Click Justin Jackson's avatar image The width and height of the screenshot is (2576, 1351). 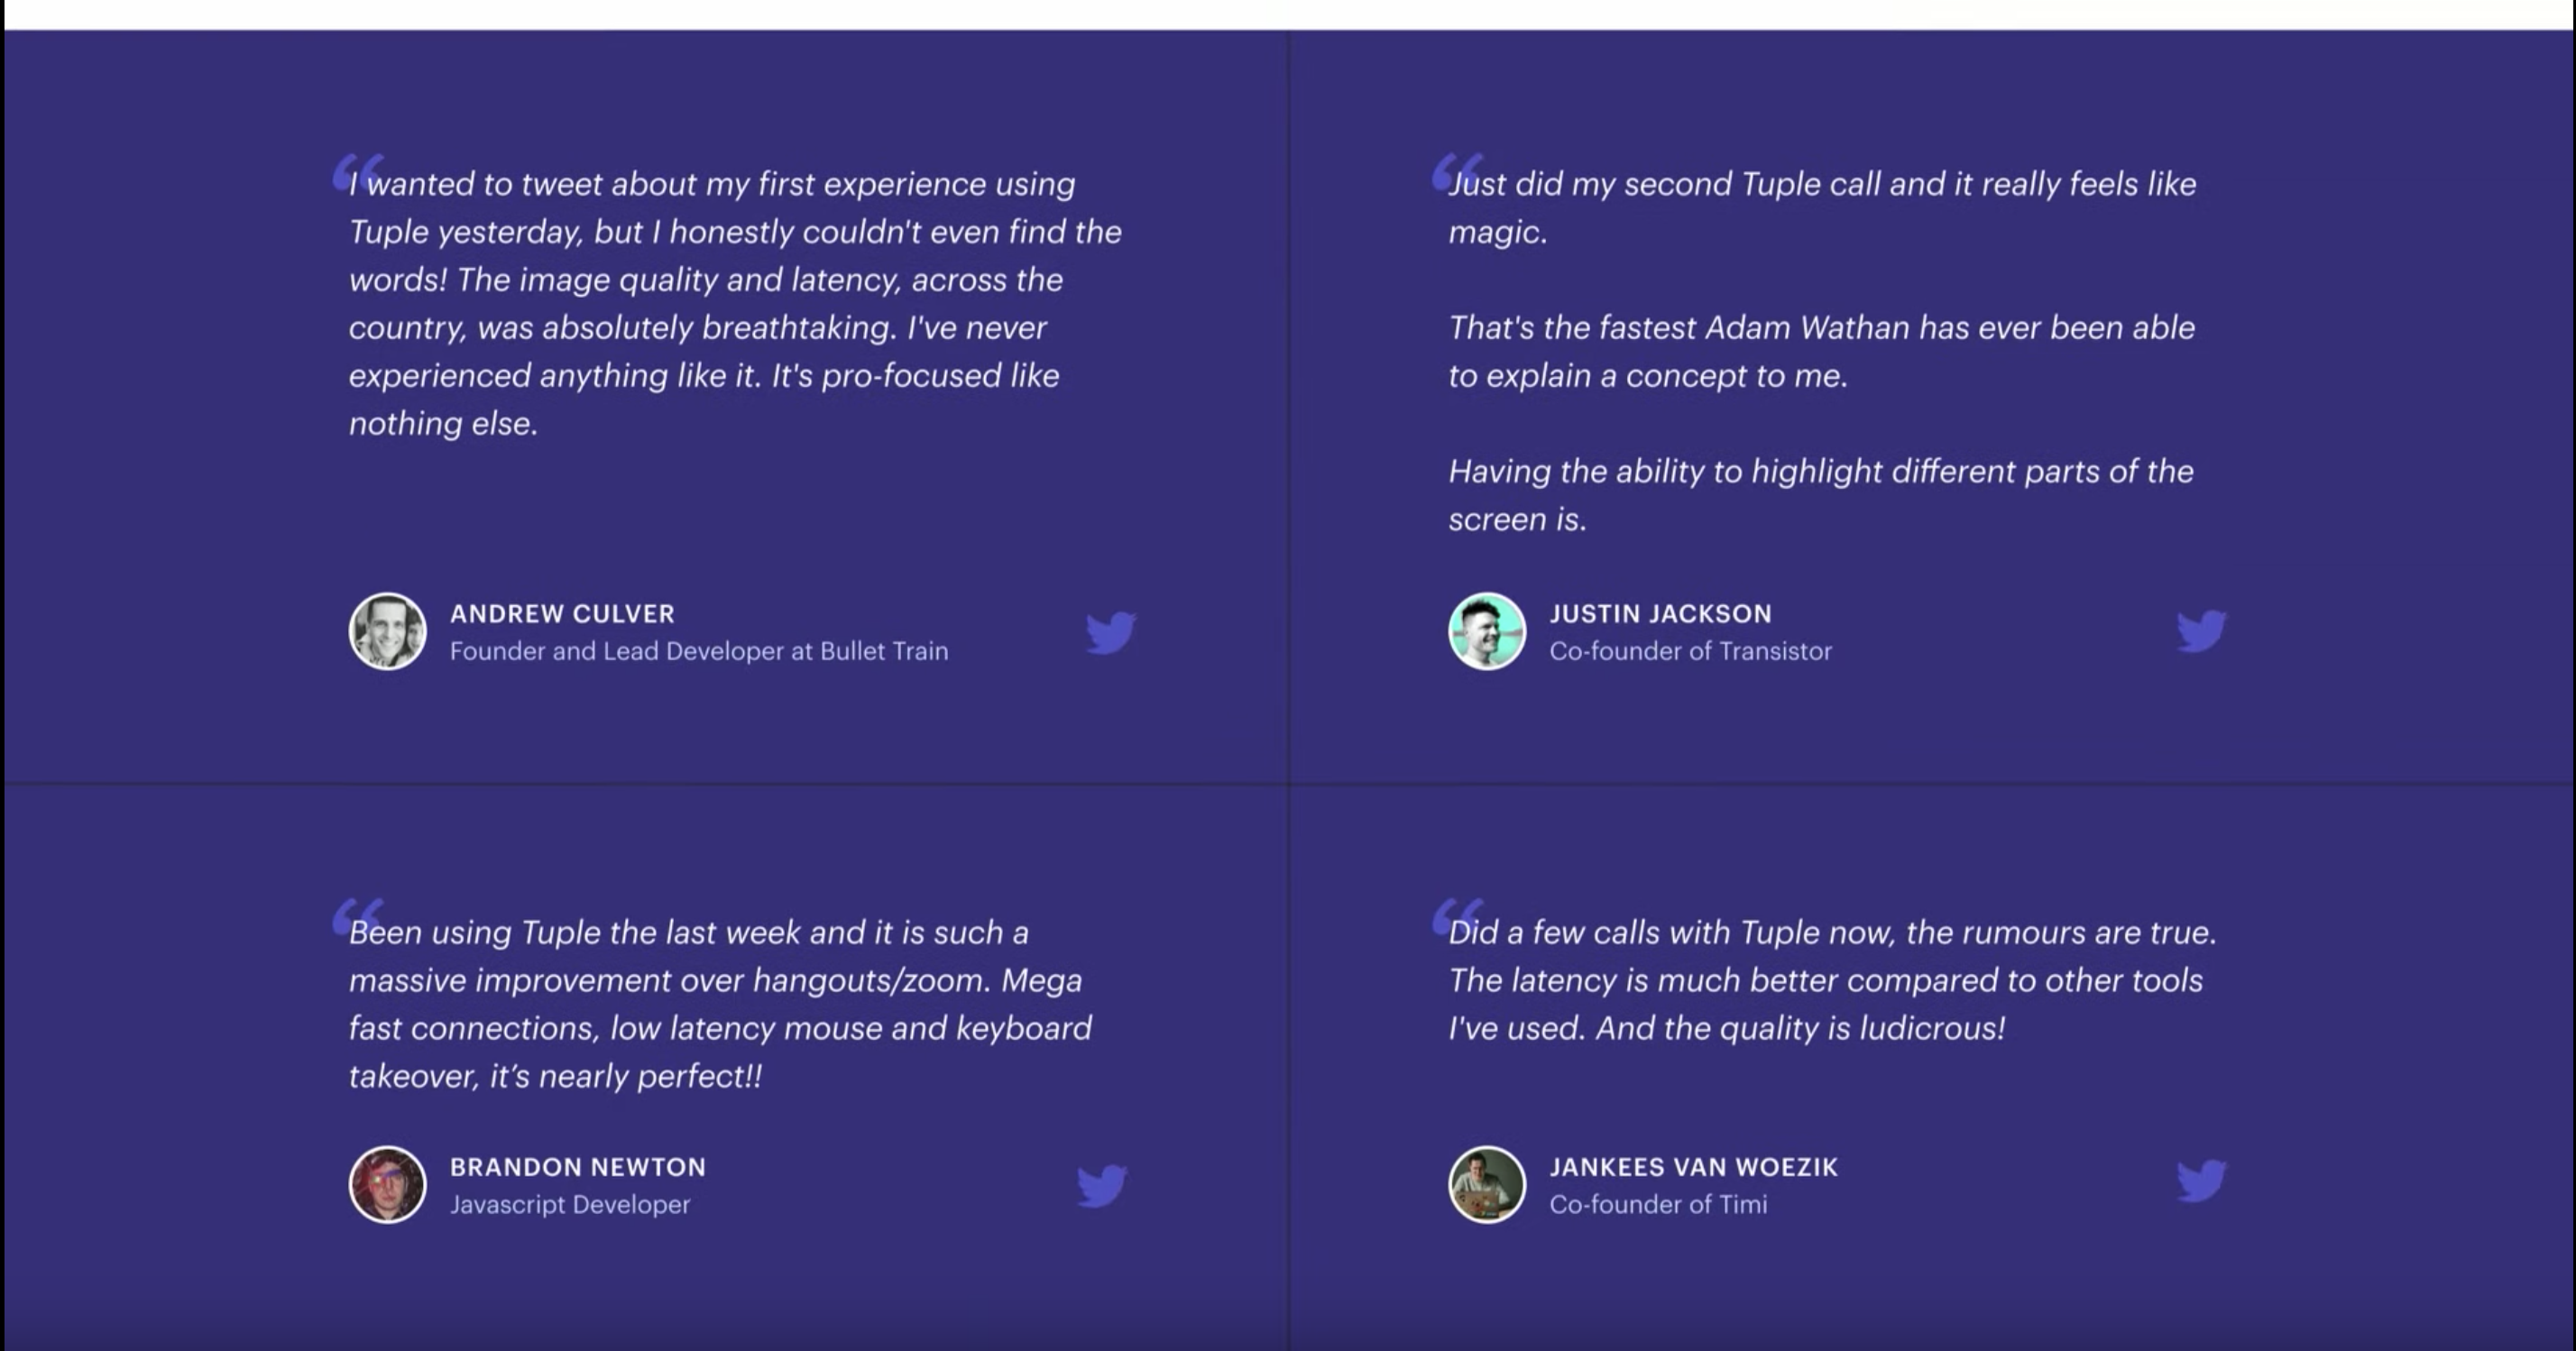point(1487,632)
